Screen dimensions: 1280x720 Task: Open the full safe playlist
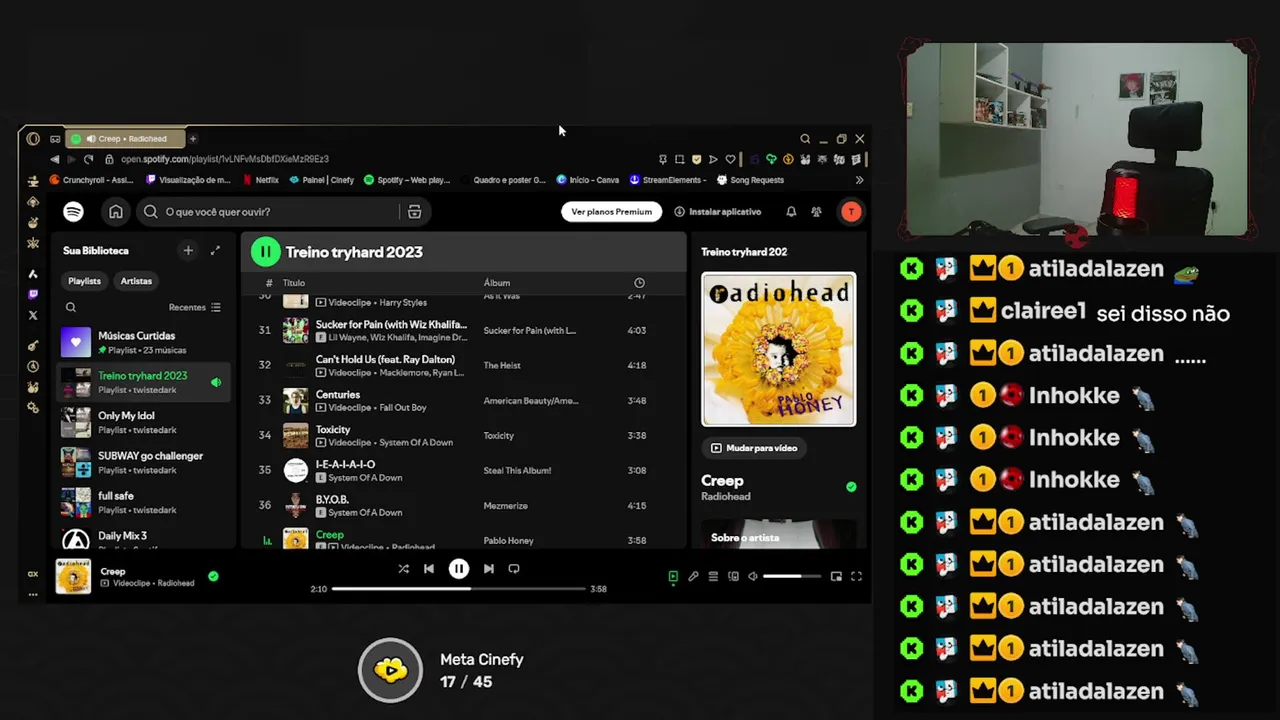(x=144, y=502)
